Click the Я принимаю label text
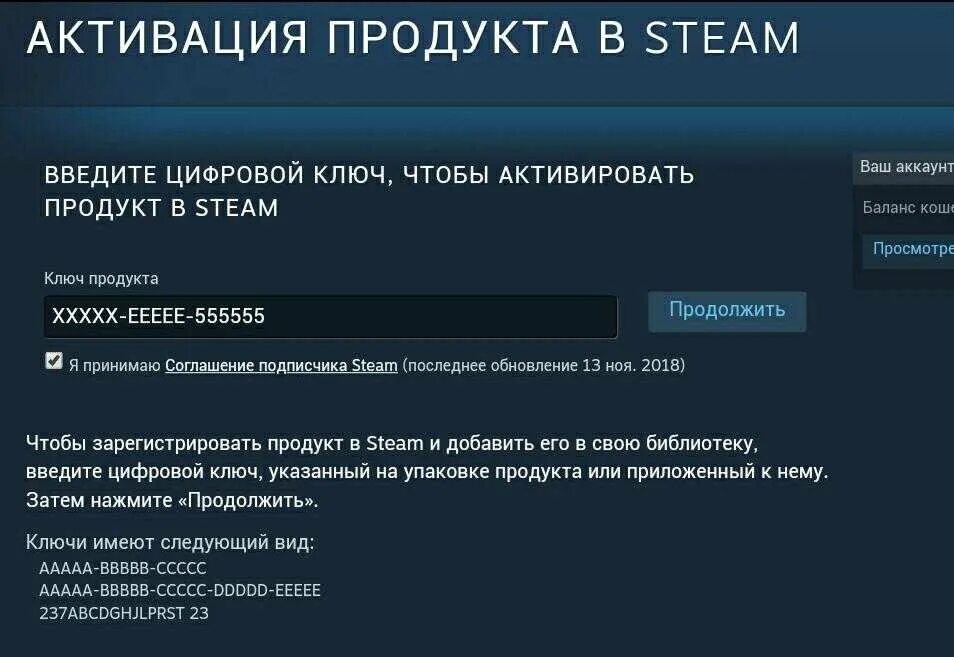 coord(114,366)
